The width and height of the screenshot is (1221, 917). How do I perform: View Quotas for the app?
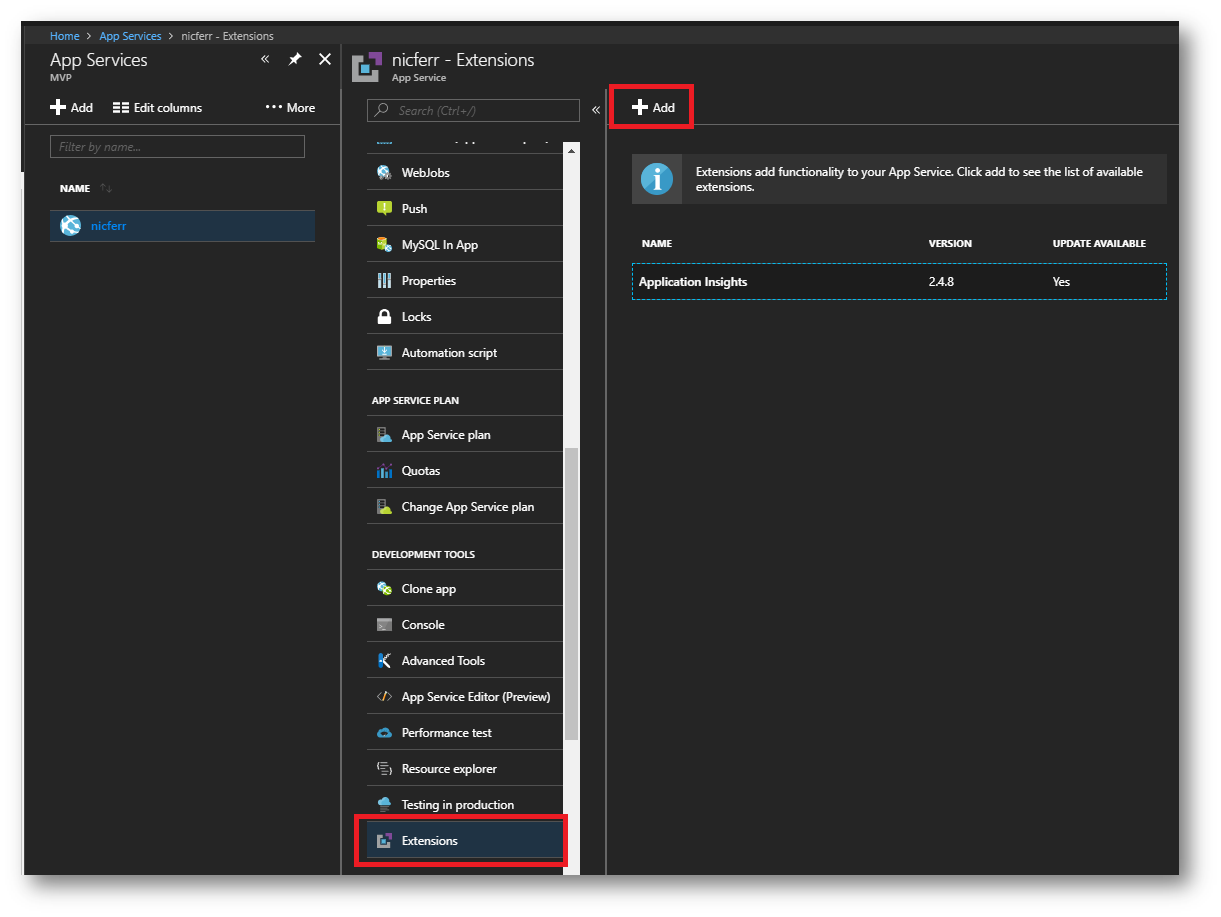pyautogui.click(x=465, y=471)
